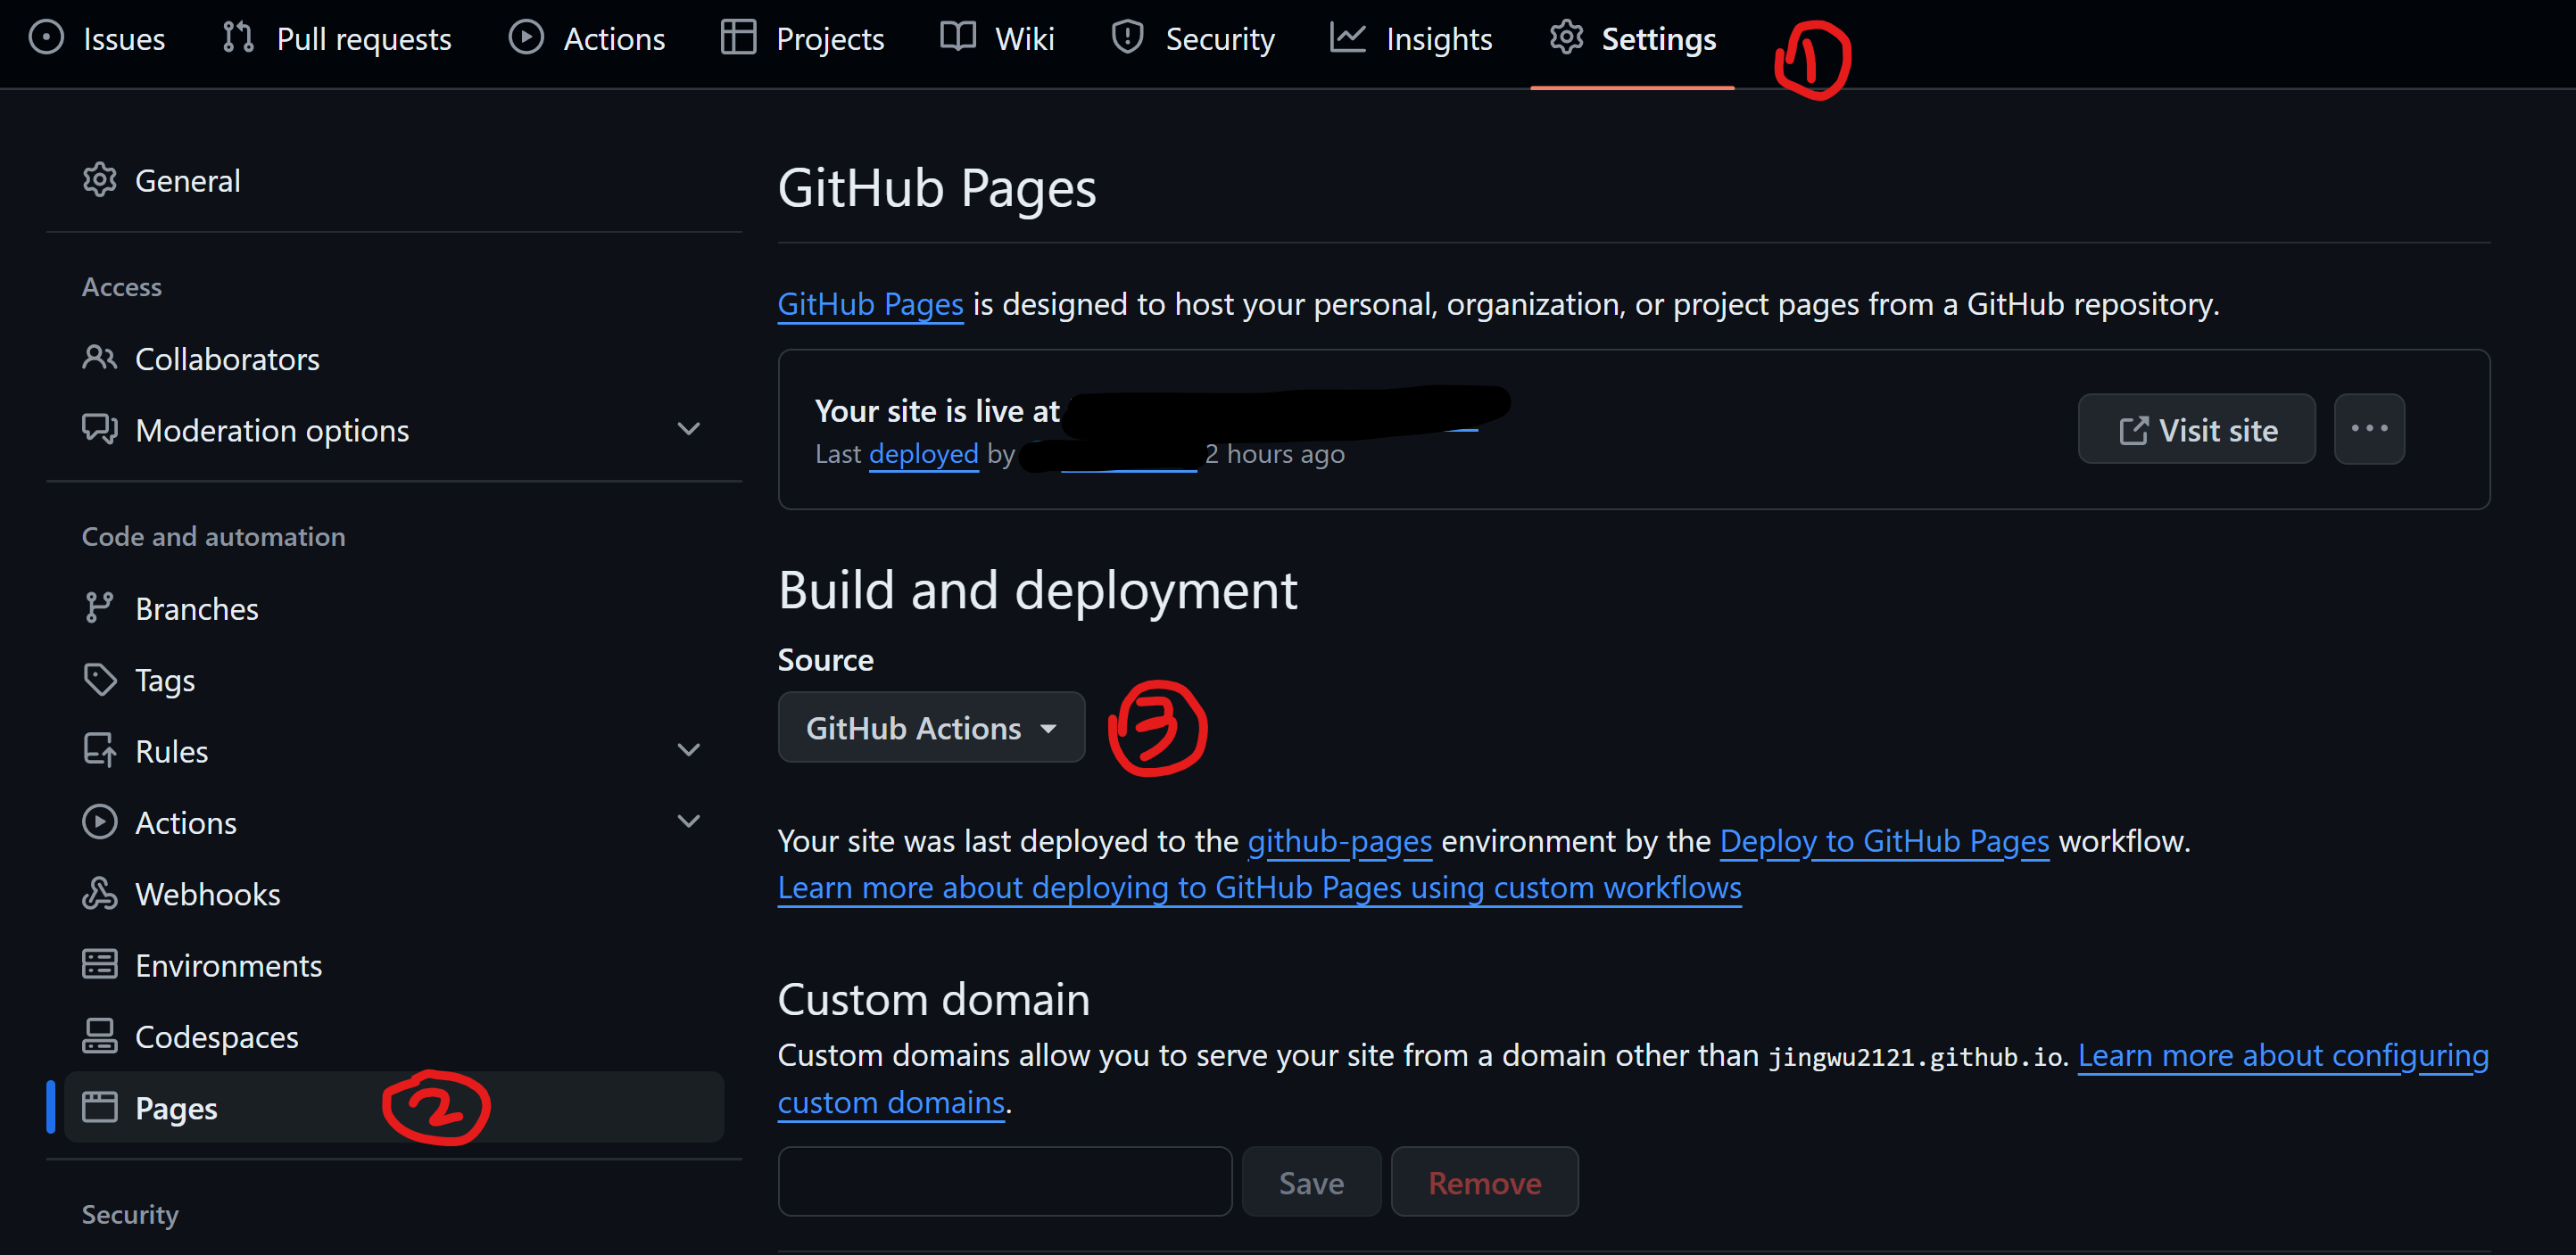Image resolution: width=2576 pixels, height=1255 pixels.
Task: Click the Codespaces icon
Action: [99, 1036]
